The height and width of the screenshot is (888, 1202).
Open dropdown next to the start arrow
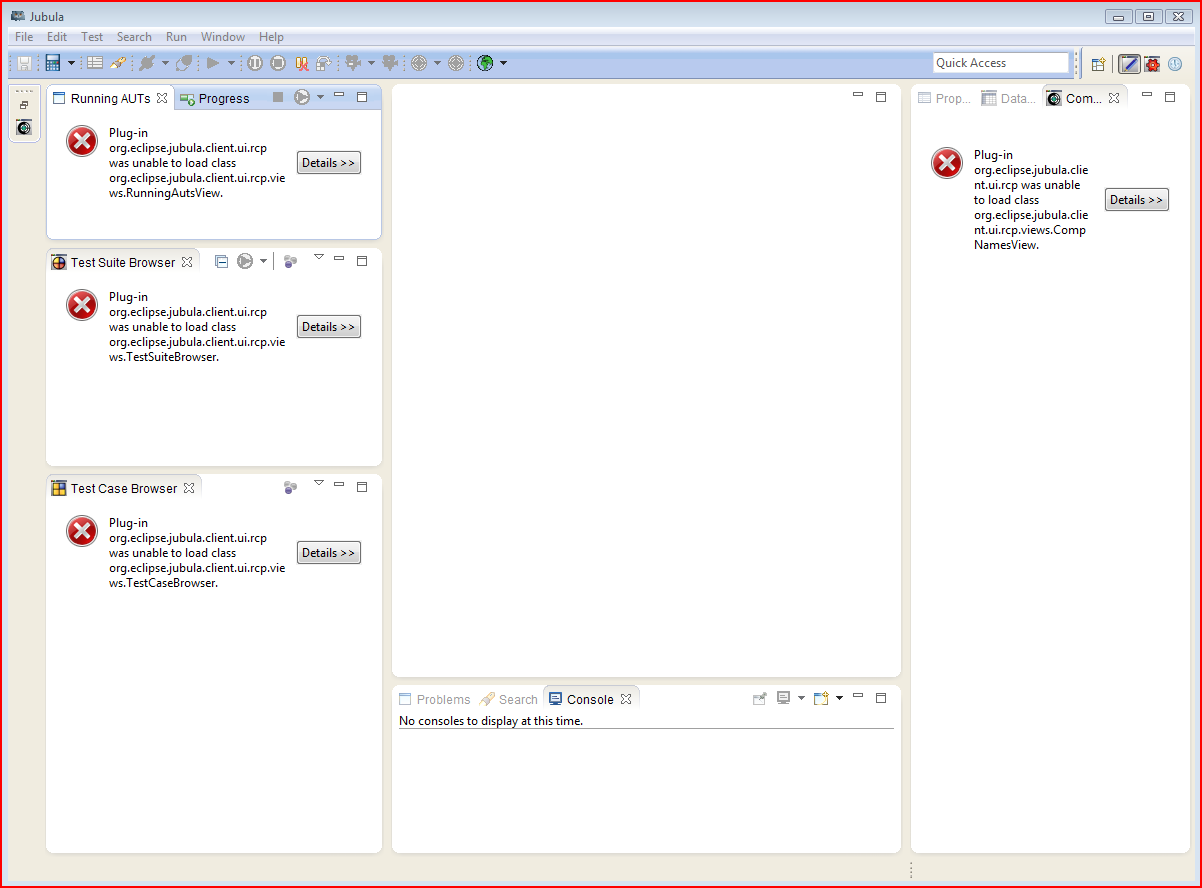click(x=231, y=63)
